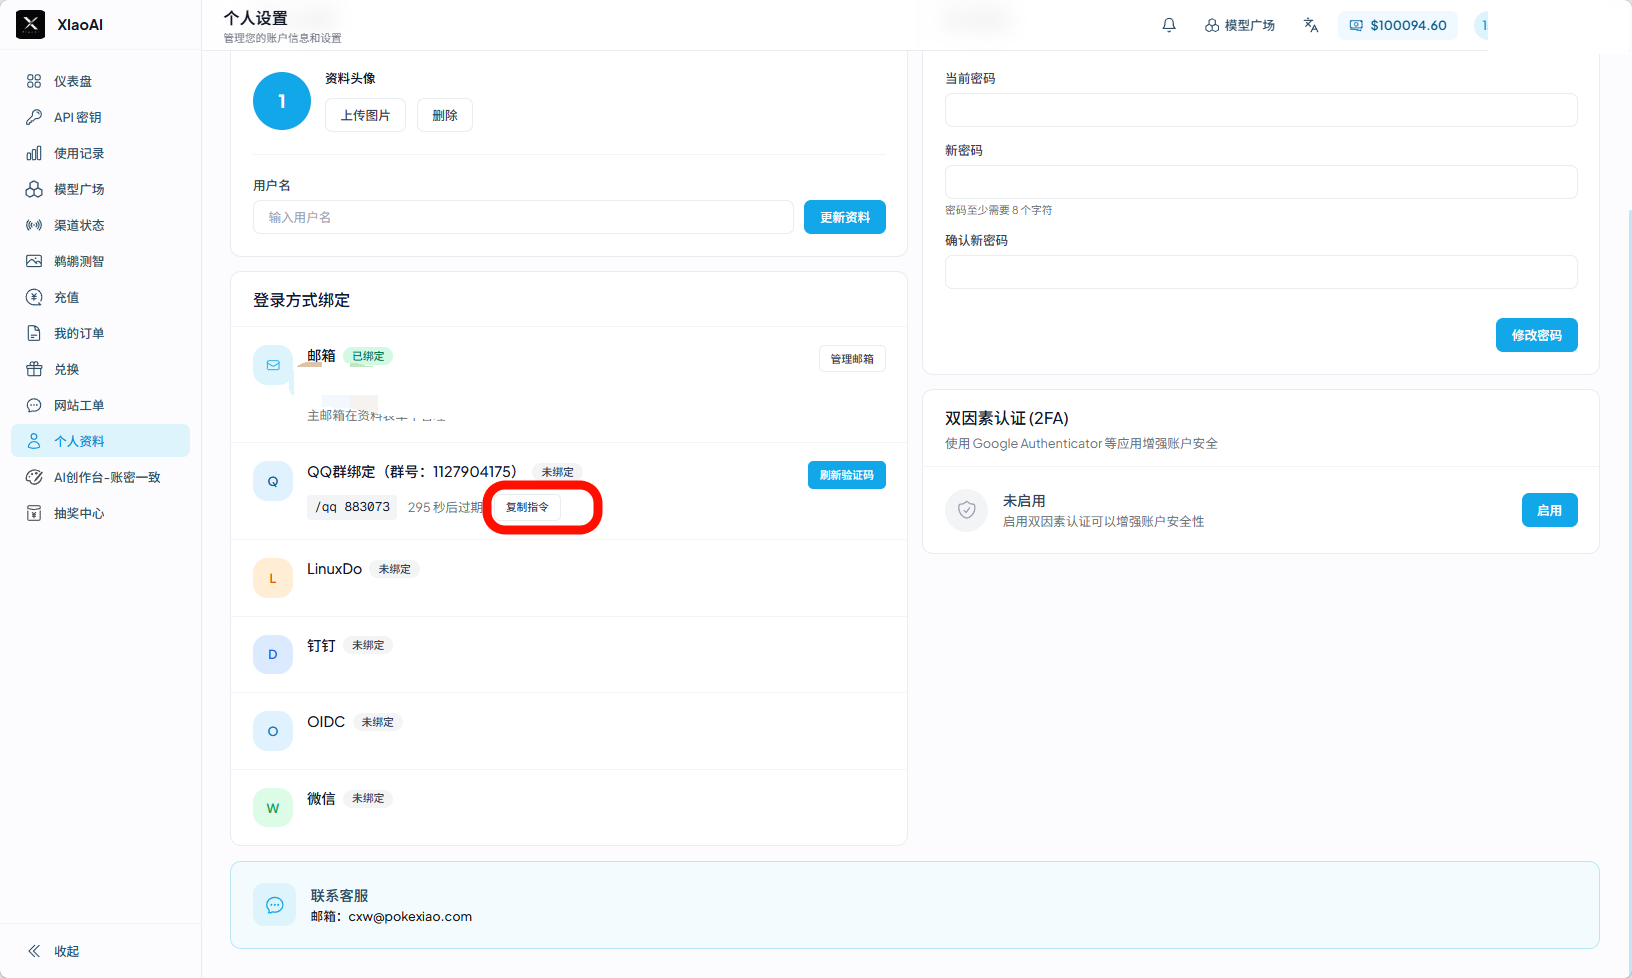Viewport: 1632px width, 978px height.
Task: Click the 复制指令 button
Action: click(527, 507)
